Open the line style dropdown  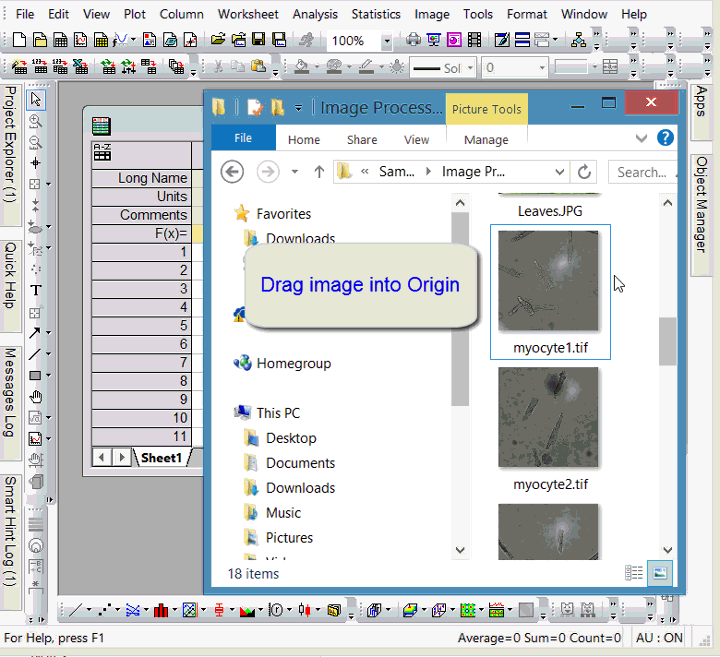pyautogui.click(x=470, y=68)
